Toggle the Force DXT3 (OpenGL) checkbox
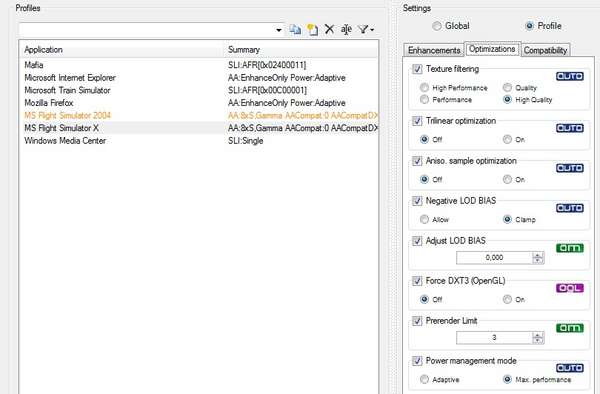Image resolution: width=600 pixels, height=394 pixels. click(417, 281)
